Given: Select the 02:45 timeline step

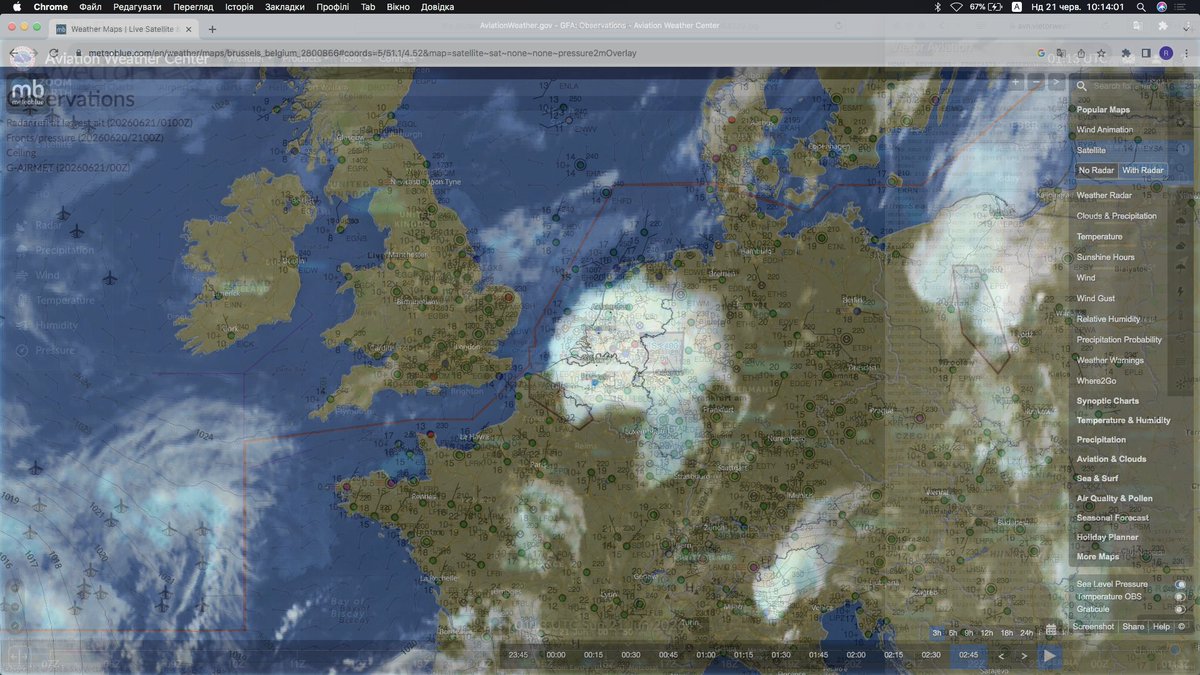Looking at the screenshot, I should [x=968, y=655].
